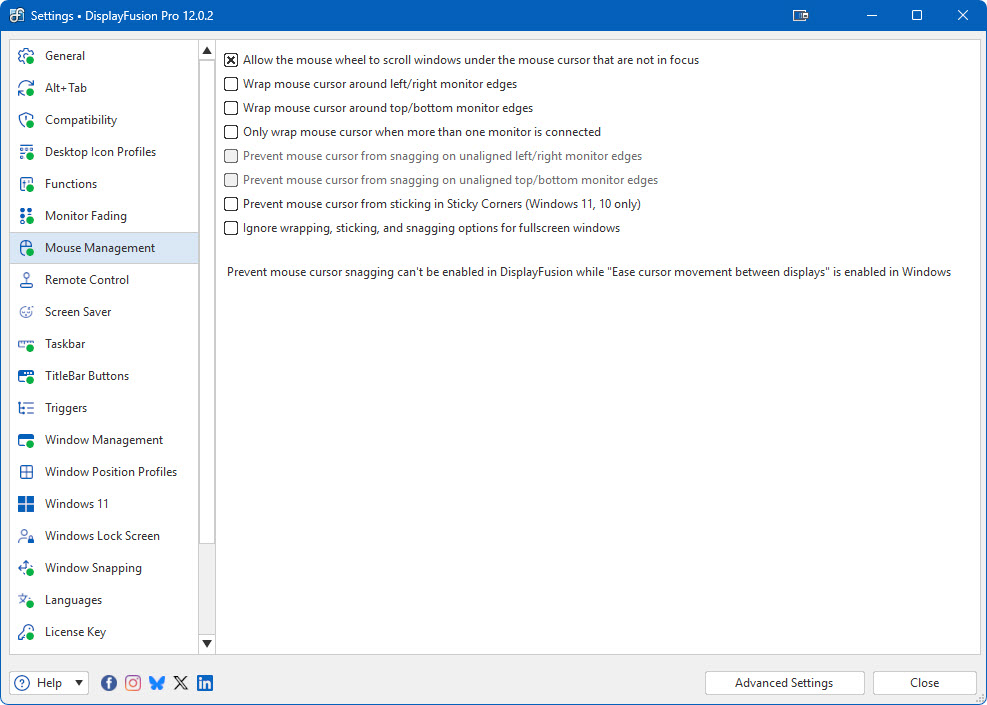Enable wrap mouse cursor around left/right edges

(x=231, y=84)
